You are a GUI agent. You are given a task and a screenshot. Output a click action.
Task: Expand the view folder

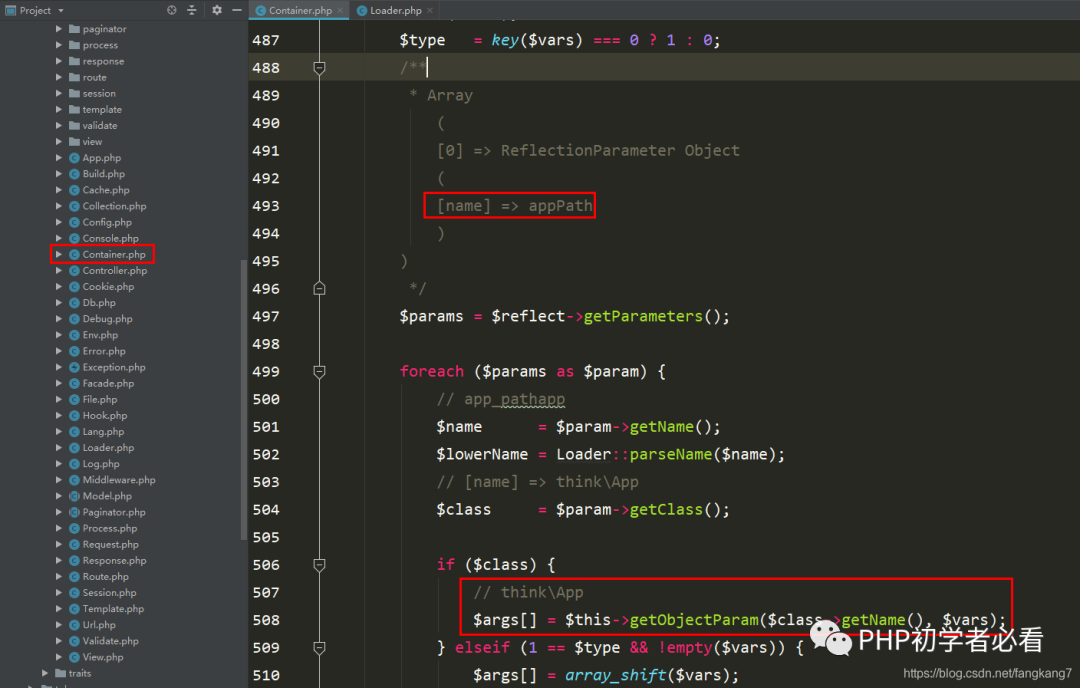point(59,141)
